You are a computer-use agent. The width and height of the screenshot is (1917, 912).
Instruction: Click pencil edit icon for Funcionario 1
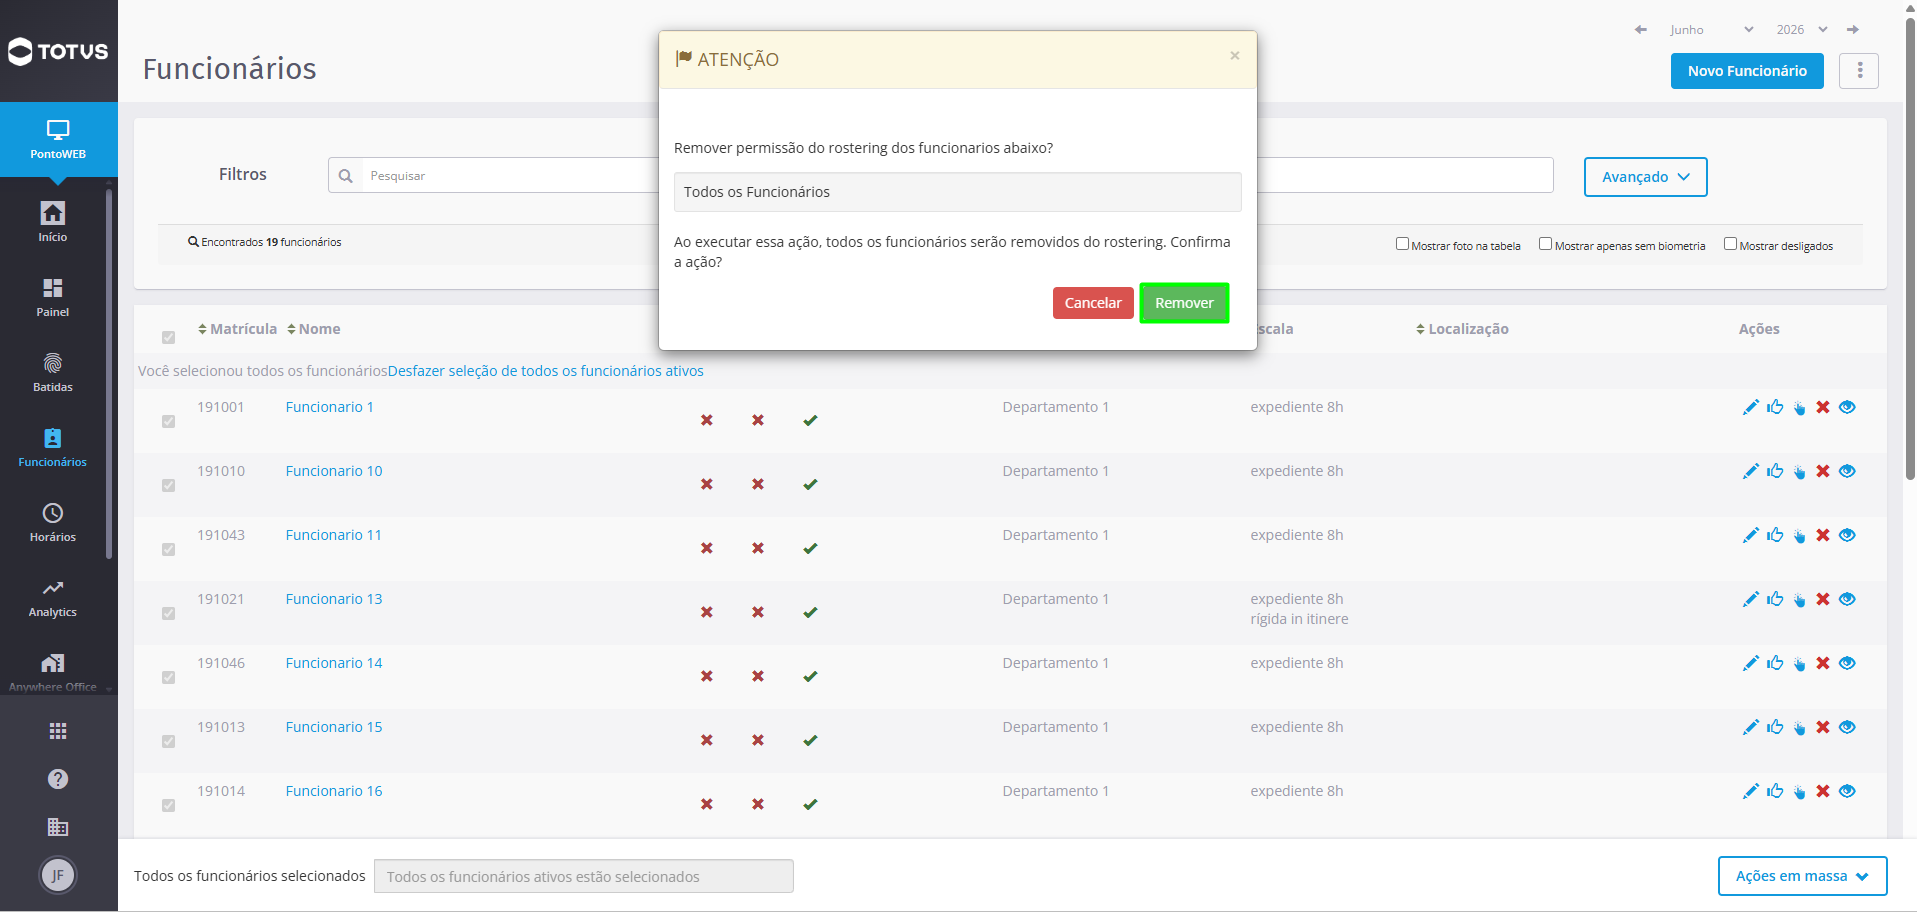(1750, 407)
